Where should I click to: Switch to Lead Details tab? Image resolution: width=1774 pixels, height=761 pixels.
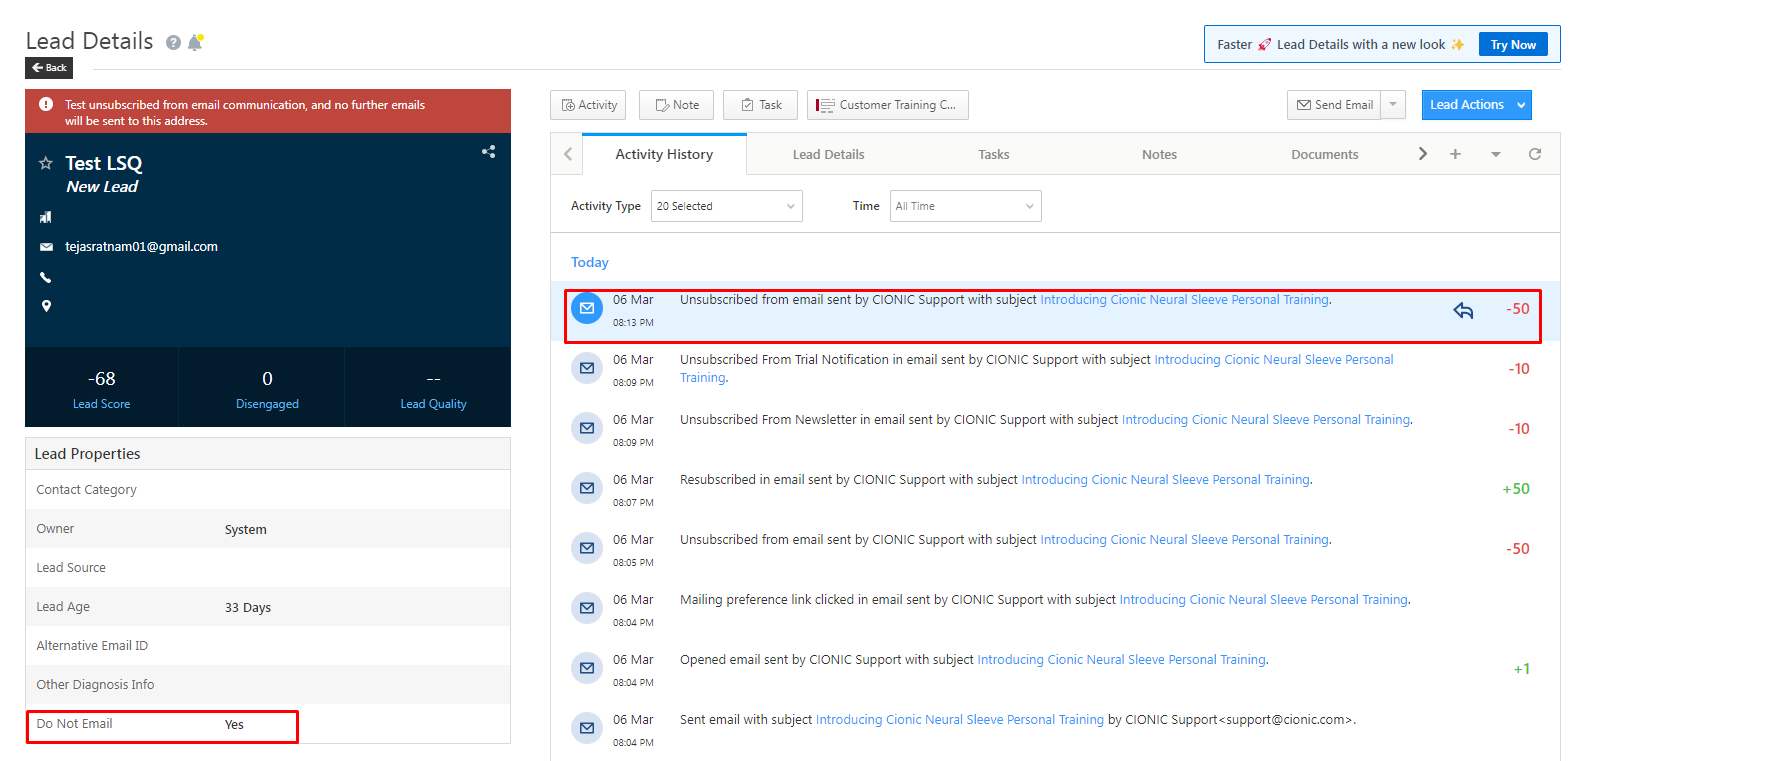click(828, 154)
